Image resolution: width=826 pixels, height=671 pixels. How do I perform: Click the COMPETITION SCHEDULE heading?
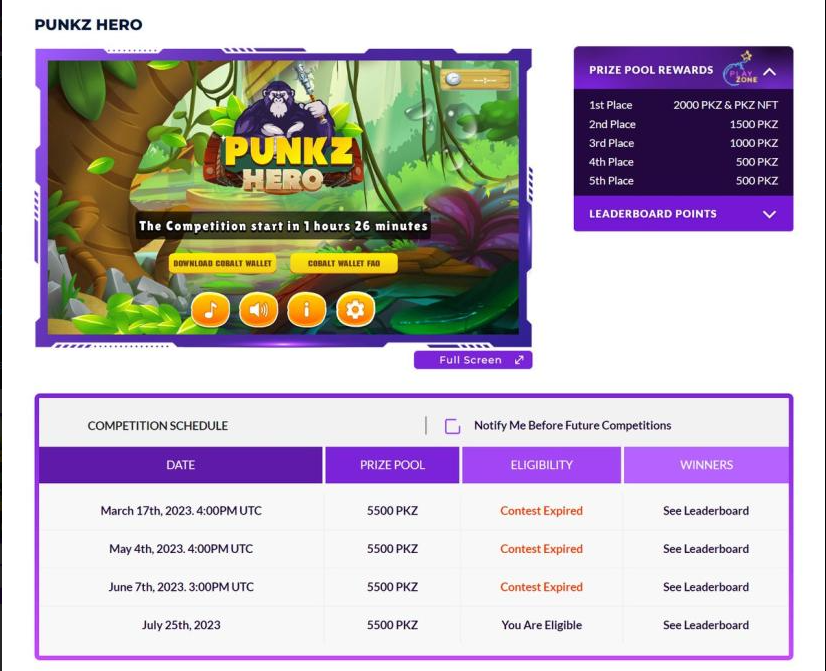click(x=158, y=426)
